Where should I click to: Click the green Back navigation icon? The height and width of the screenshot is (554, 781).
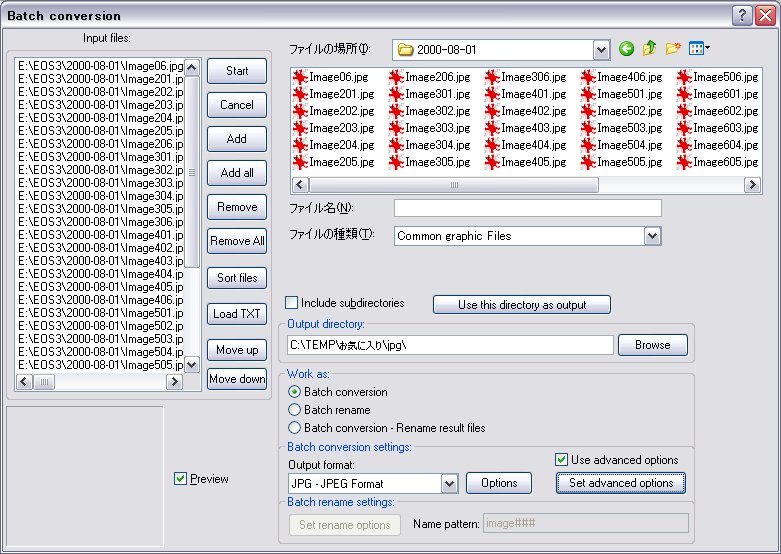(x=627, y=49)
